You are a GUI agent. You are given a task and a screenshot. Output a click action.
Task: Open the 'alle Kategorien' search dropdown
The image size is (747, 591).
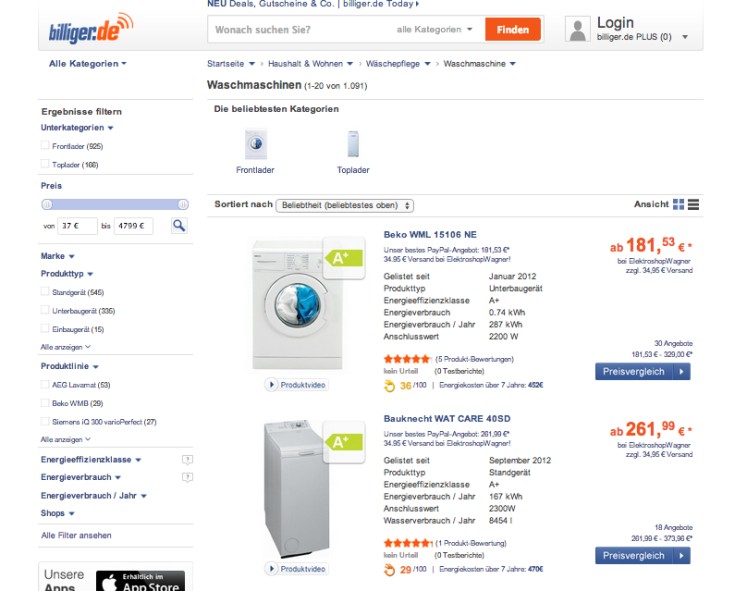[435, 30]
